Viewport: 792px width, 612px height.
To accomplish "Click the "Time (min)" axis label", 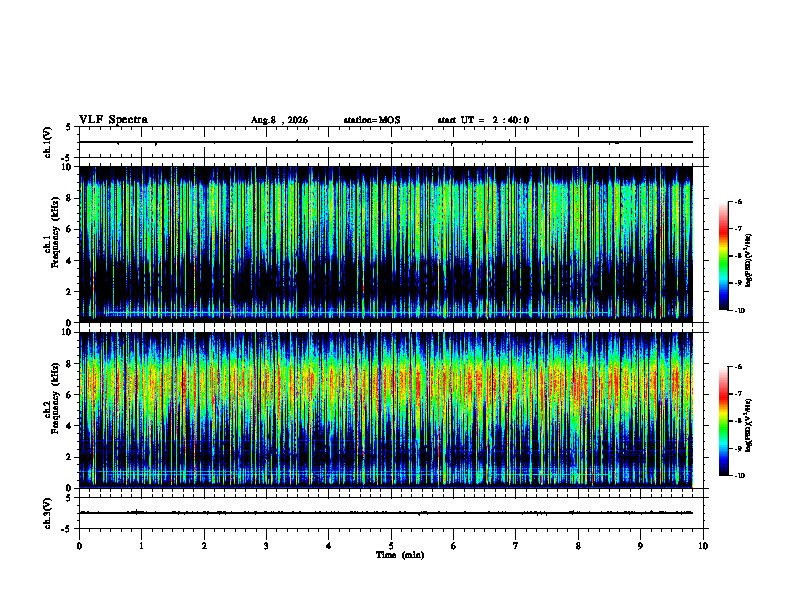I will [x=400, y=555].
